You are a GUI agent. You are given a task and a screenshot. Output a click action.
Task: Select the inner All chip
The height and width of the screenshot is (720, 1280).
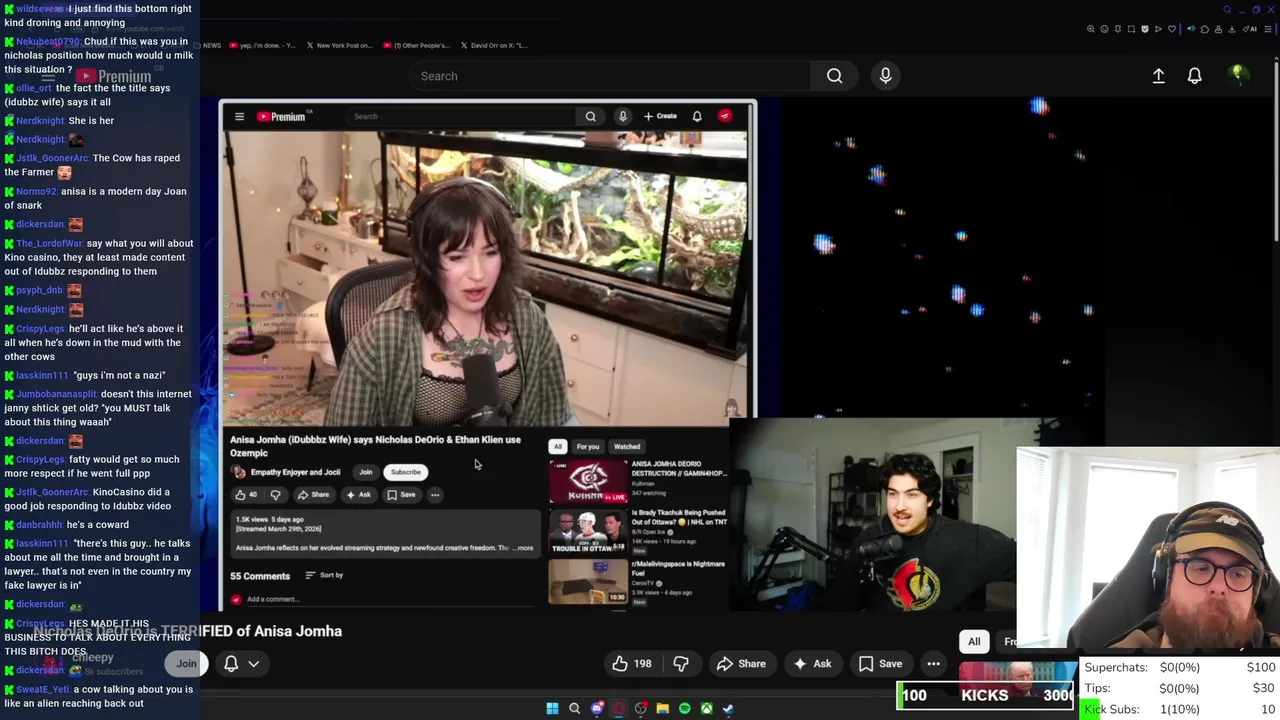[x=558, y=447]
